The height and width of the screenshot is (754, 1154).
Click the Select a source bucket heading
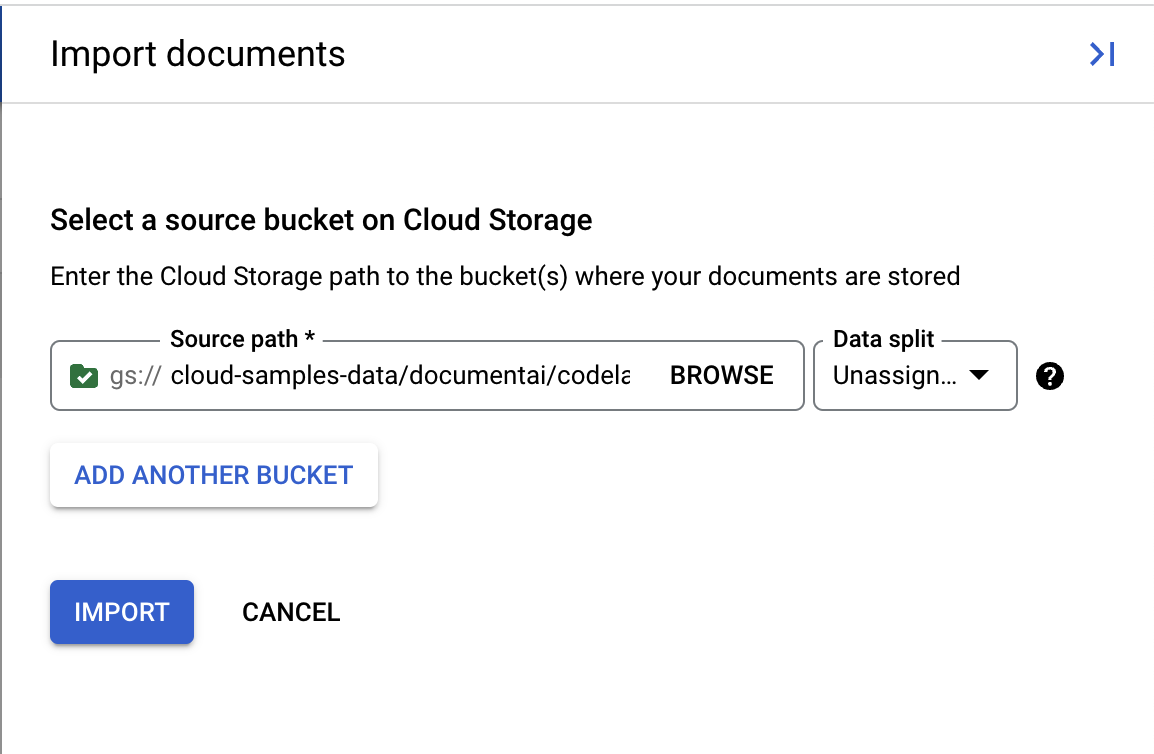321,220
